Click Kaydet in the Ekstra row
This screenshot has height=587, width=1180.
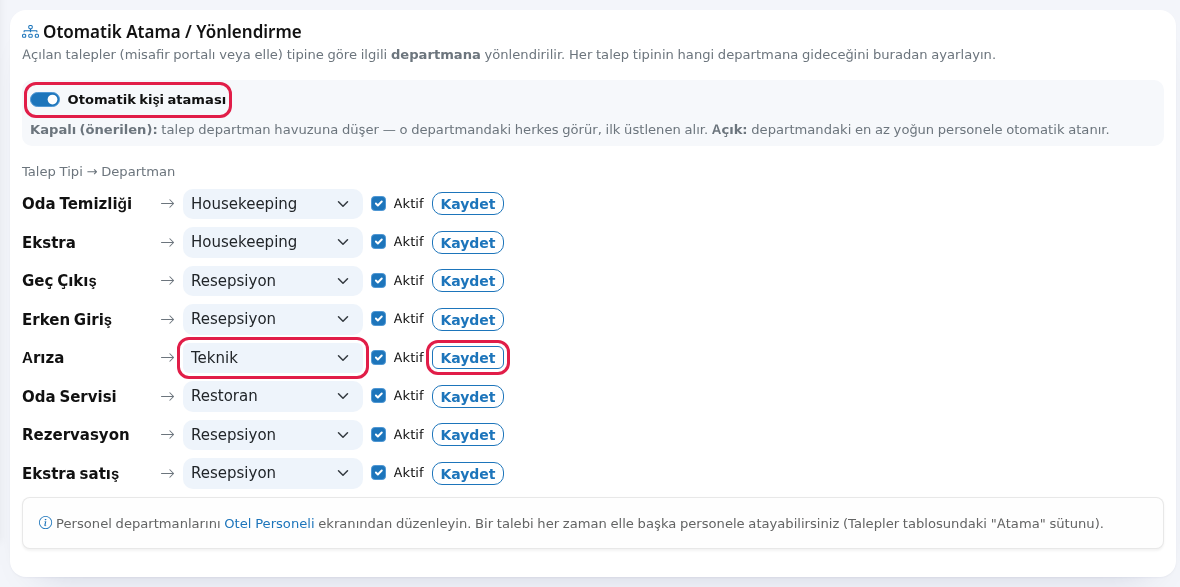[468, 242]
